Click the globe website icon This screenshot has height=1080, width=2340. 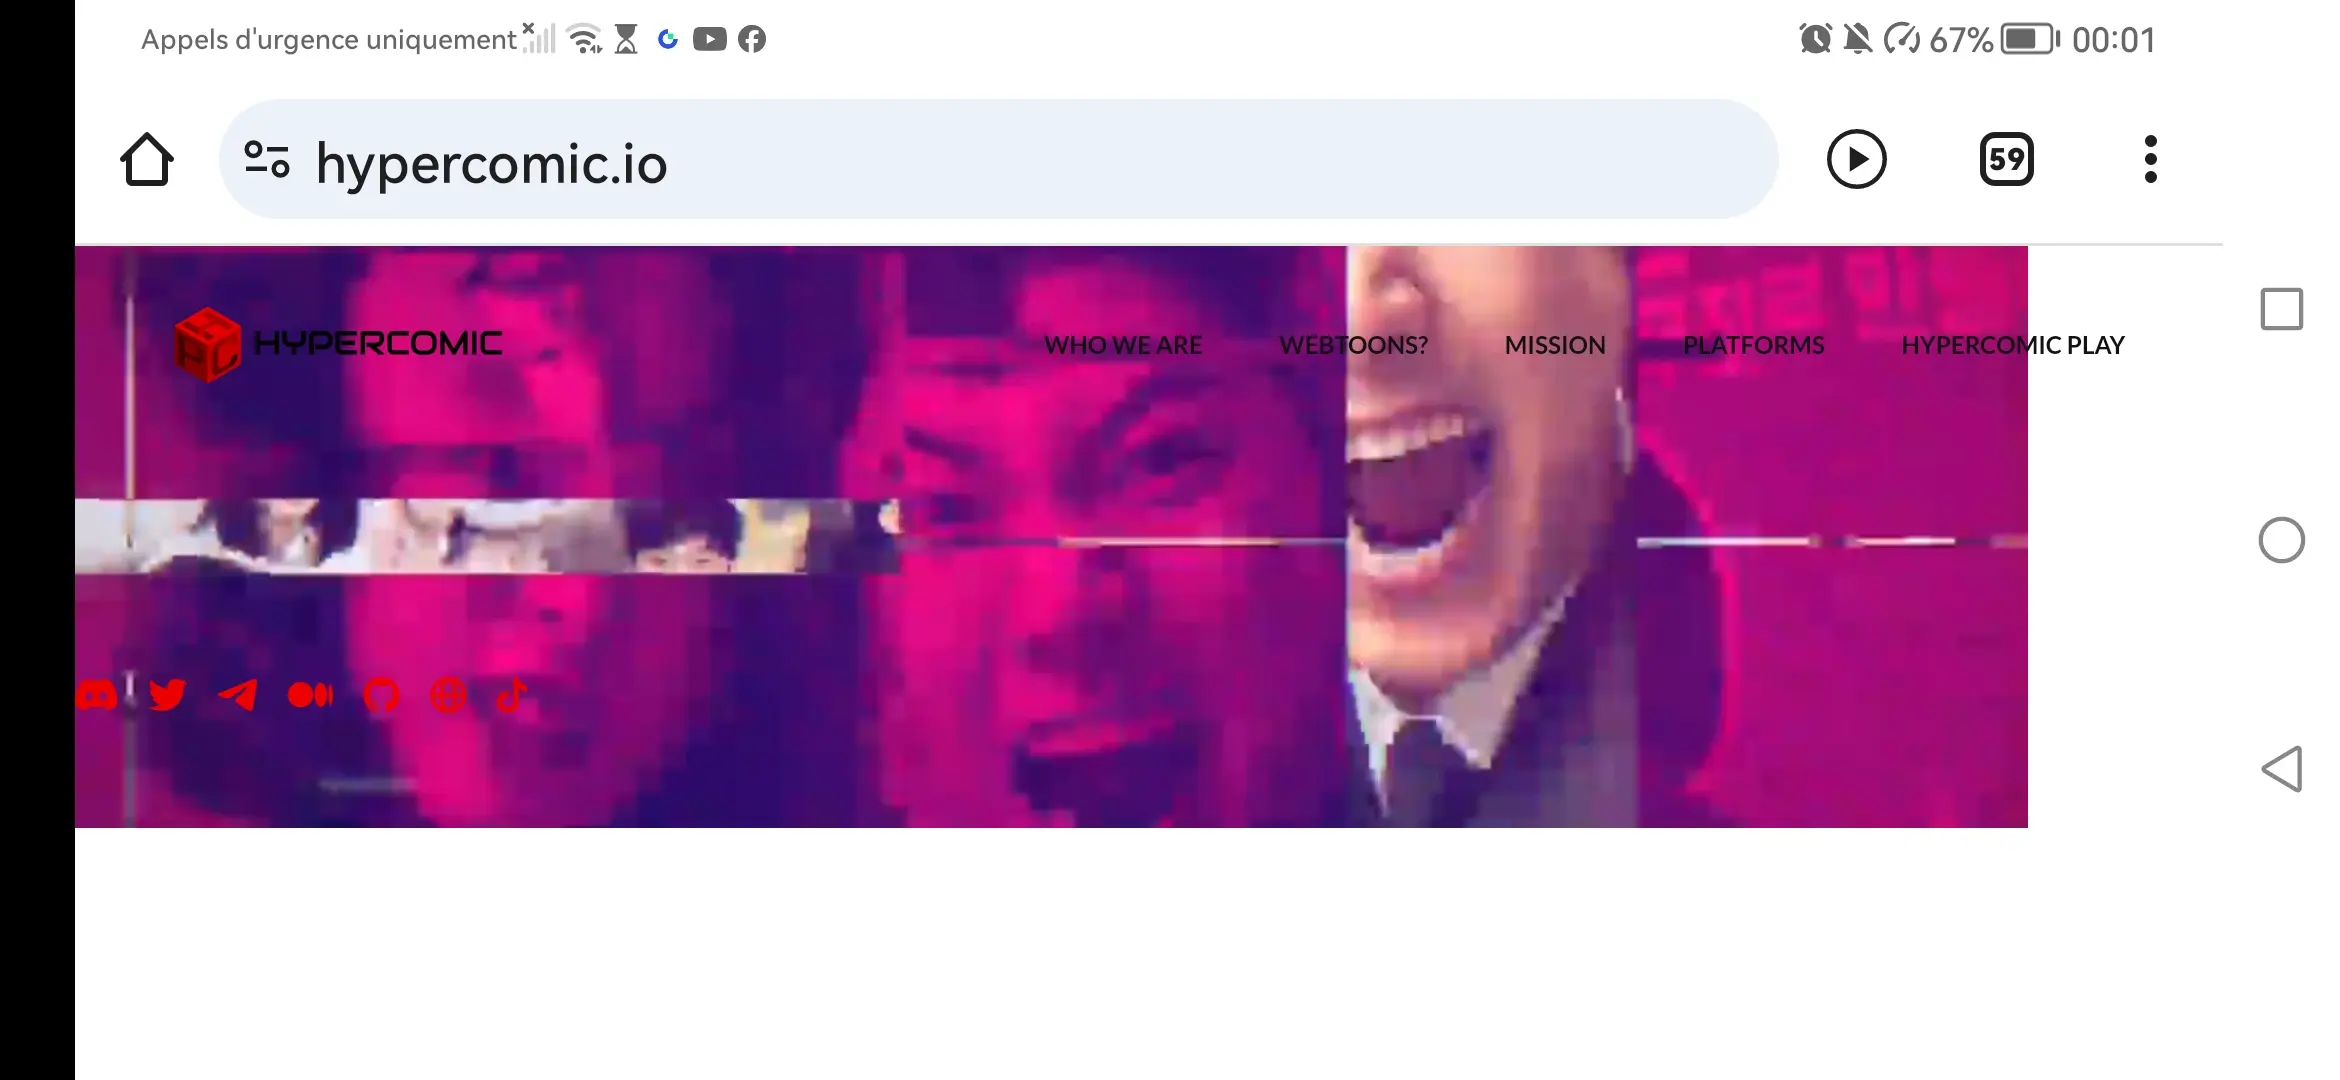click(x=448, y=695)
